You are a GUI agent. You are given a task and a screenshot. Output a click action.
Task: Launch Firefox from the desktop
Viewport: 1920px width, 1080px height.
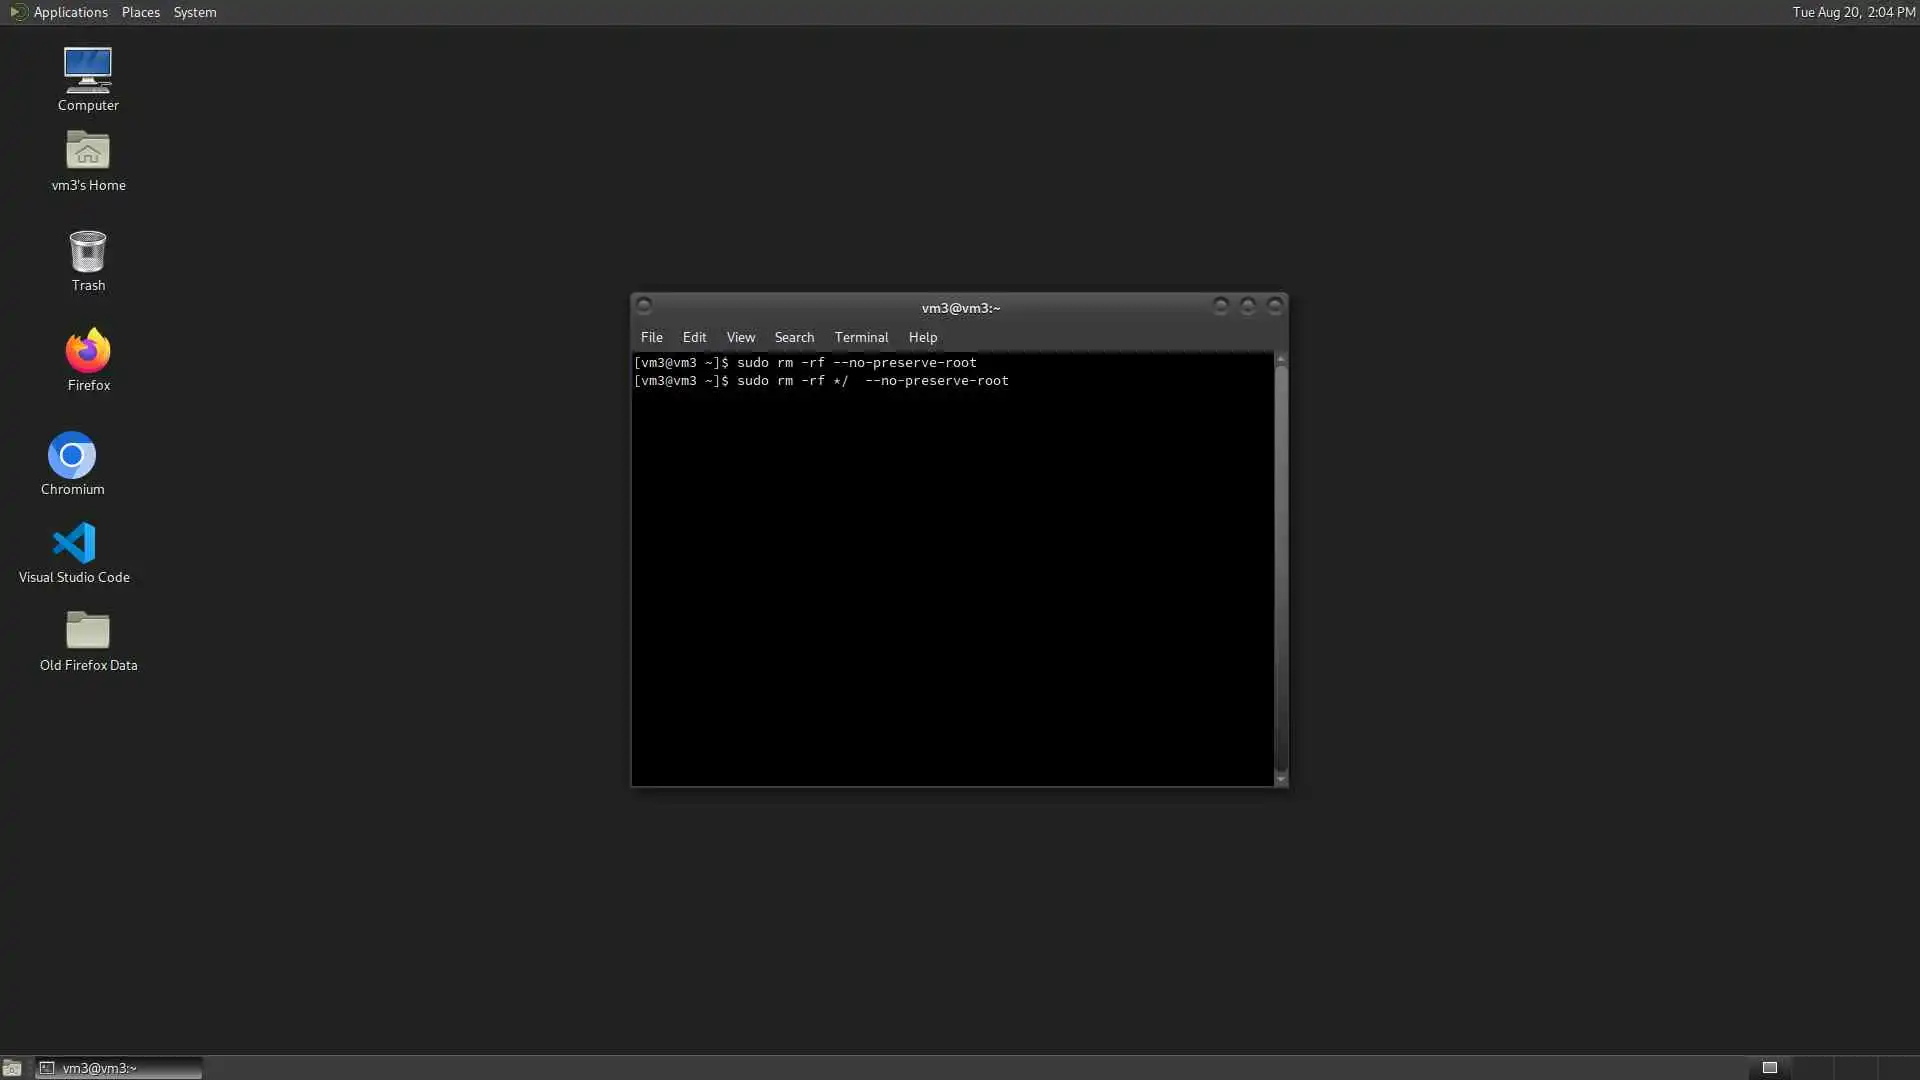tap(88, 351)
